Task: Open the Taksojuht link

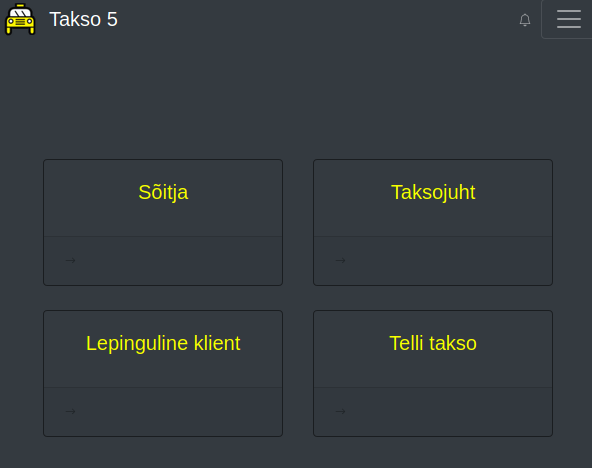Action: pos(433,192)
